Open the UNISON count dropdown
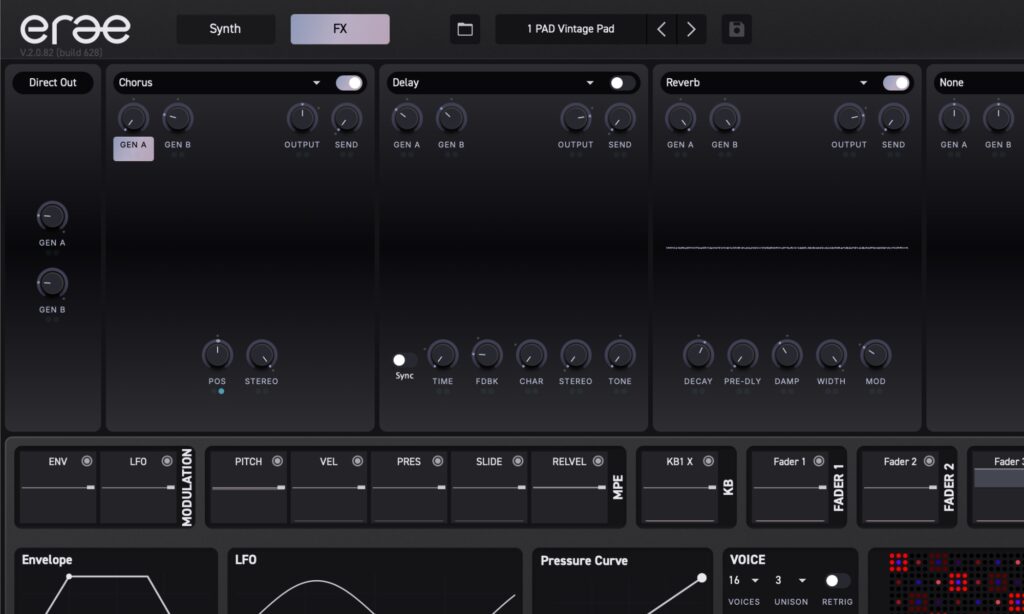The width and height of the screenshot is (1024, 614). 790,580
